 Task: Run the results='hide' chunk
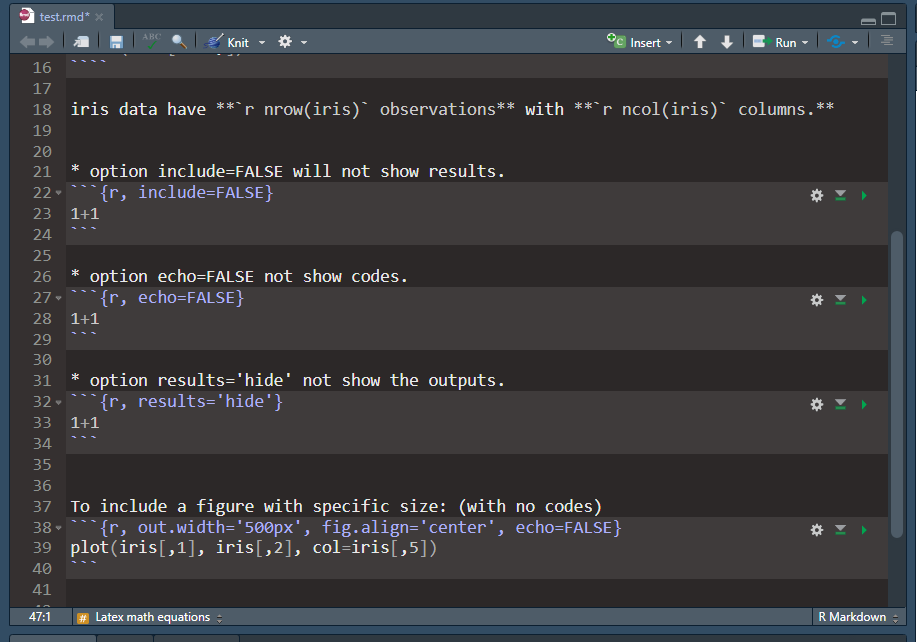pos(864,404)
